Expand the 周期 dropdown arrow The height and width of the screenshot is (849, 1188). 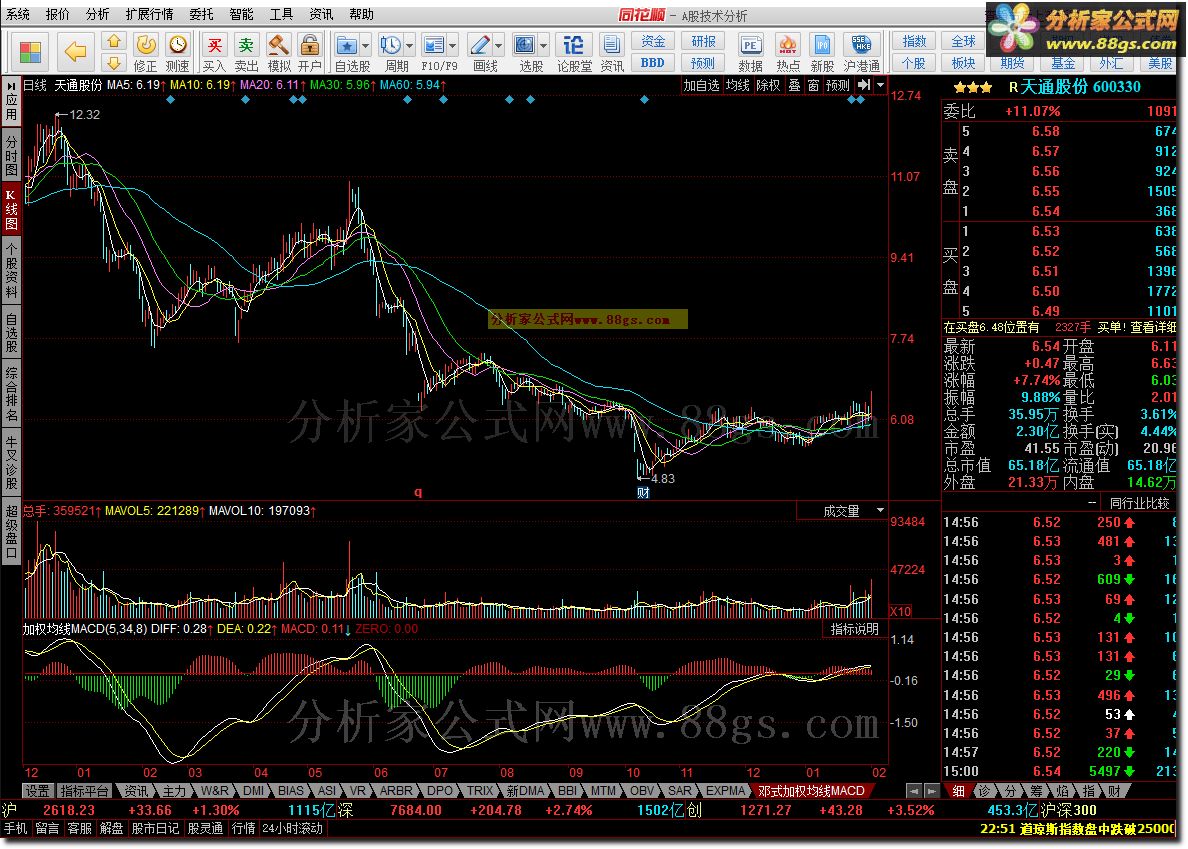(x=410, y=45)
